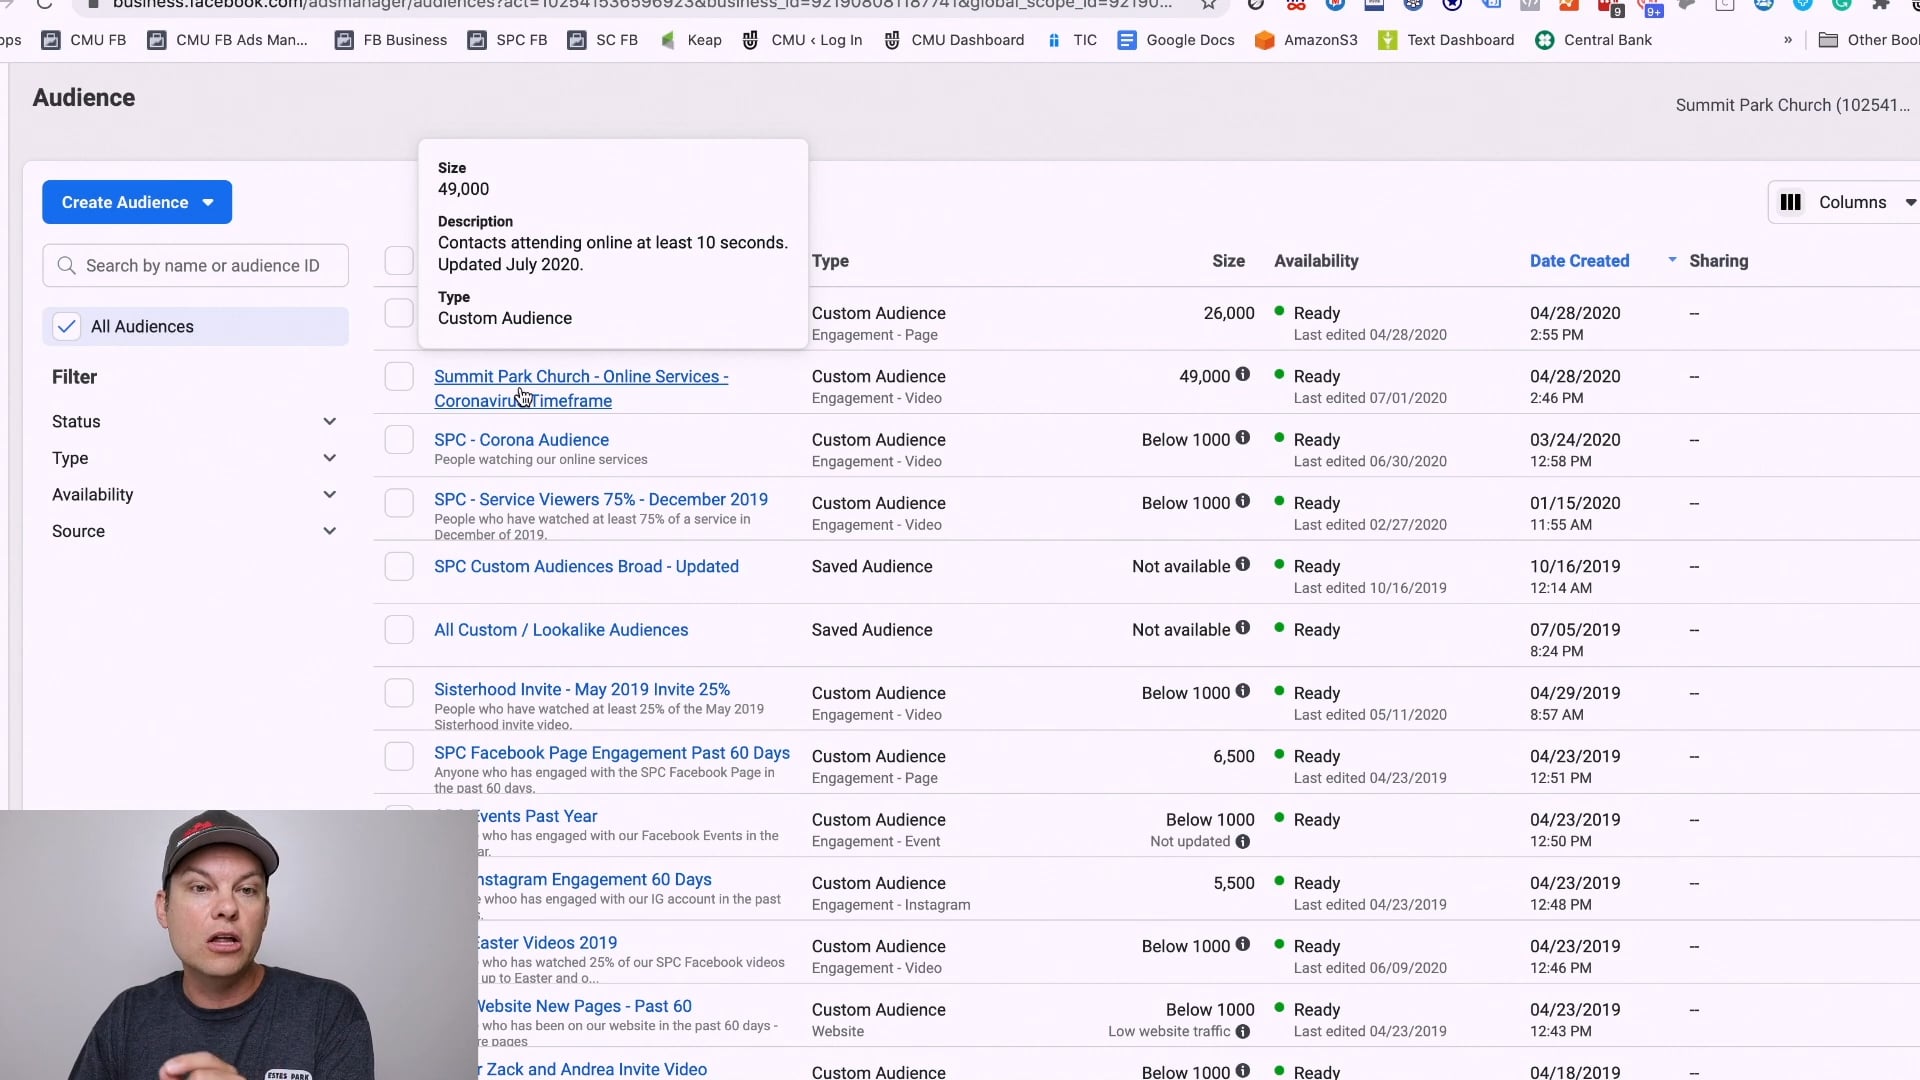Open the Columns dropdown

[x=1847, y=202]
